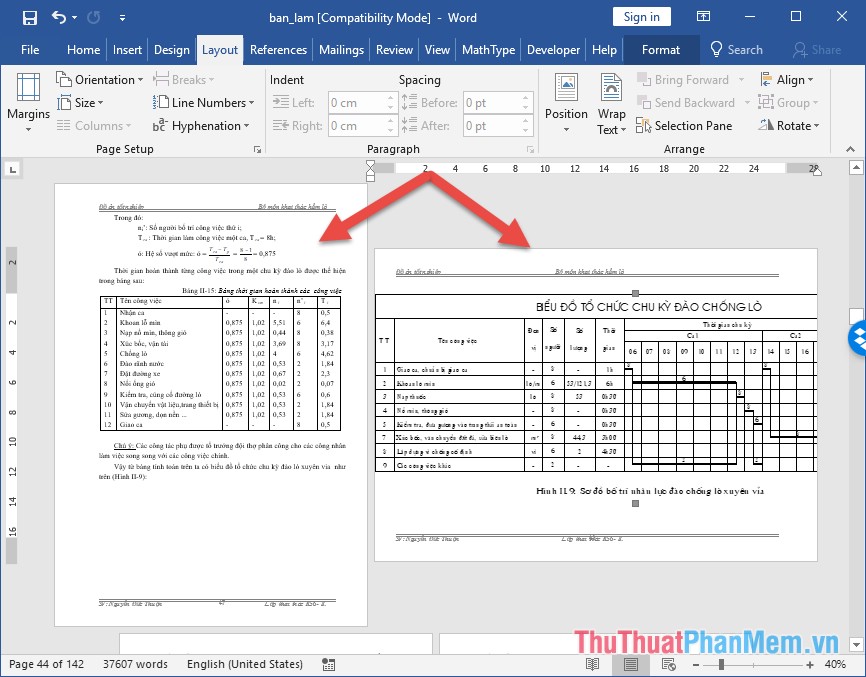Select the Web Layout view icon
The image size is (866, 677).
(667, 663)
